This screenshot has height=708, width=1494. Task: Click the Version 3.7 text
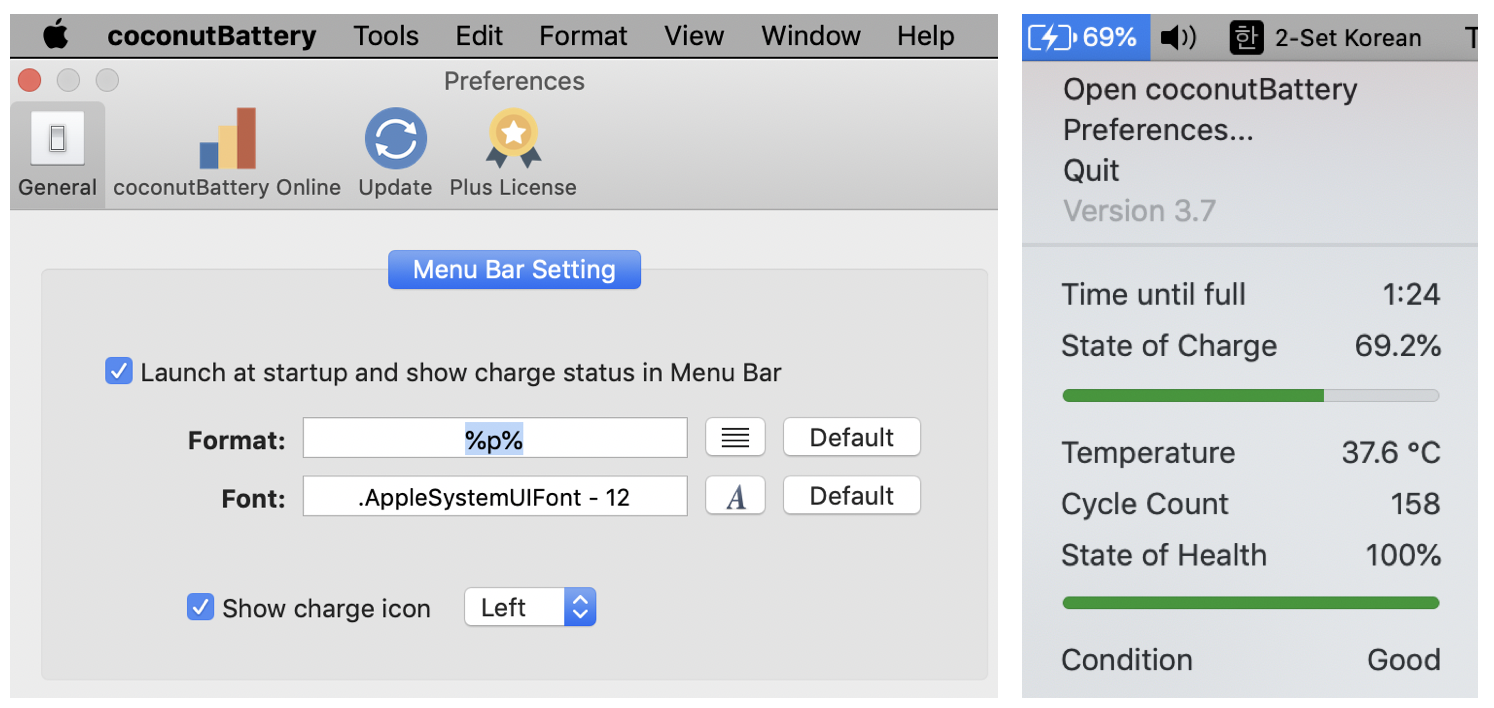click(x=1139, y=211)
